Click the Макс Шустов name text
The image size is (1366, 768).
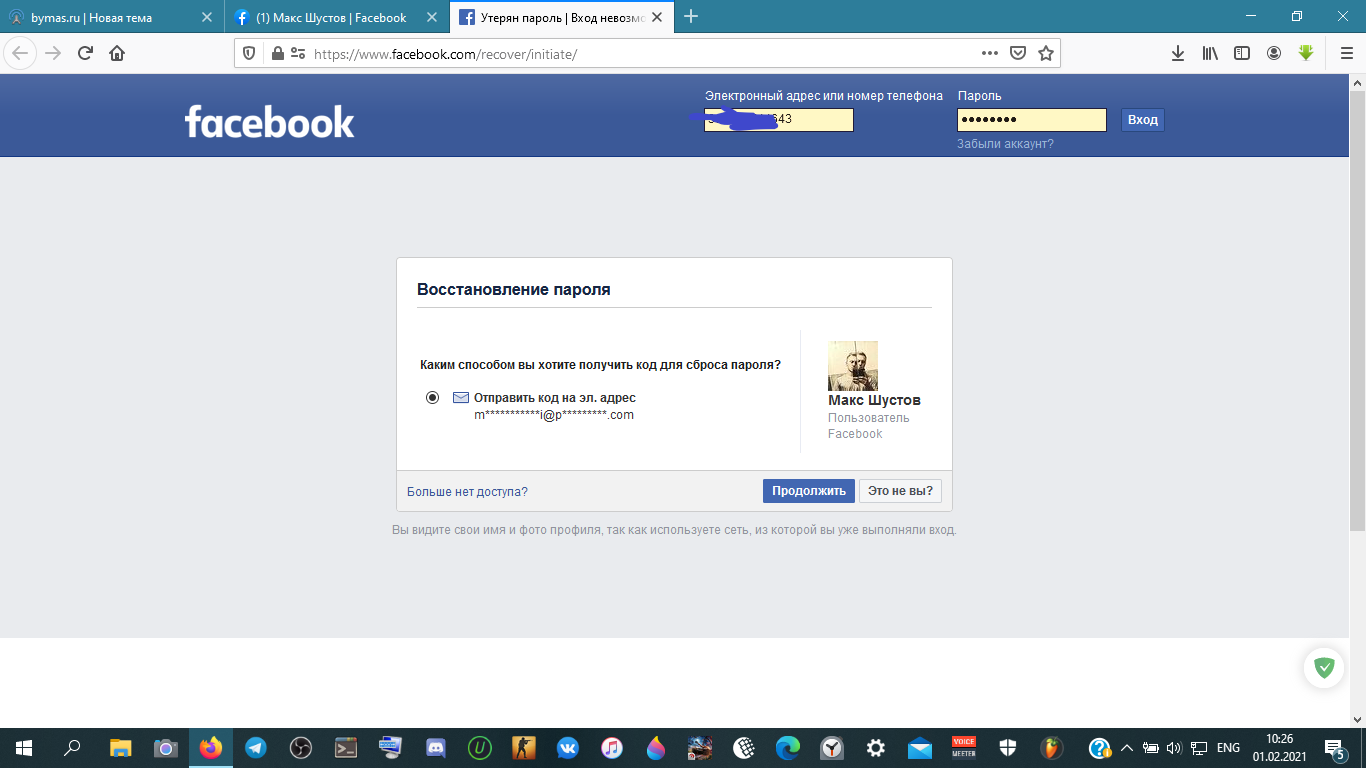(x=874, y=400)
